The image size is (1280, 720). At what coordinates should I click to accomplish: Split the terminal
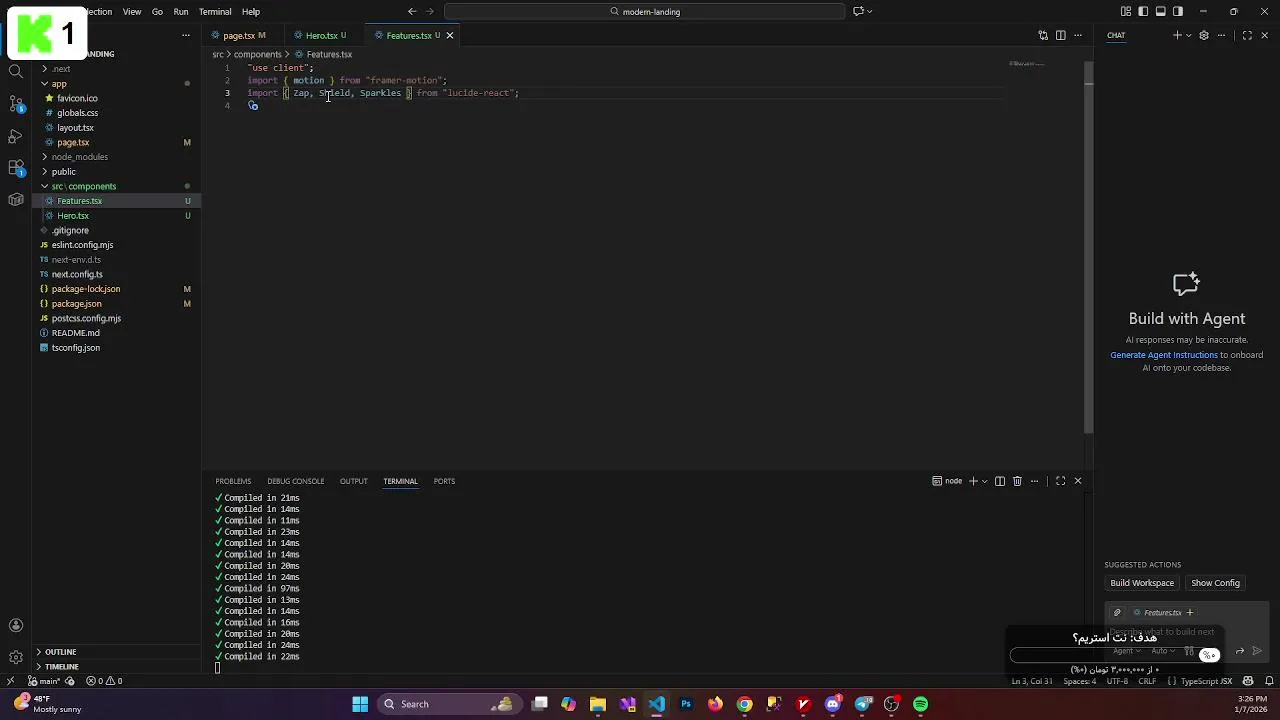[999, 481]
